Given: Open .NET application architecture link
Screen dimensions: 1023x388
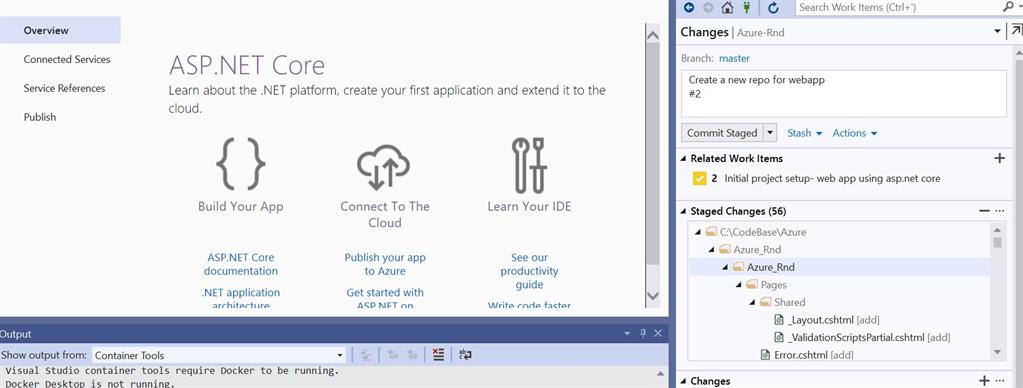Looking at the screenshot, I should (241, 299).
